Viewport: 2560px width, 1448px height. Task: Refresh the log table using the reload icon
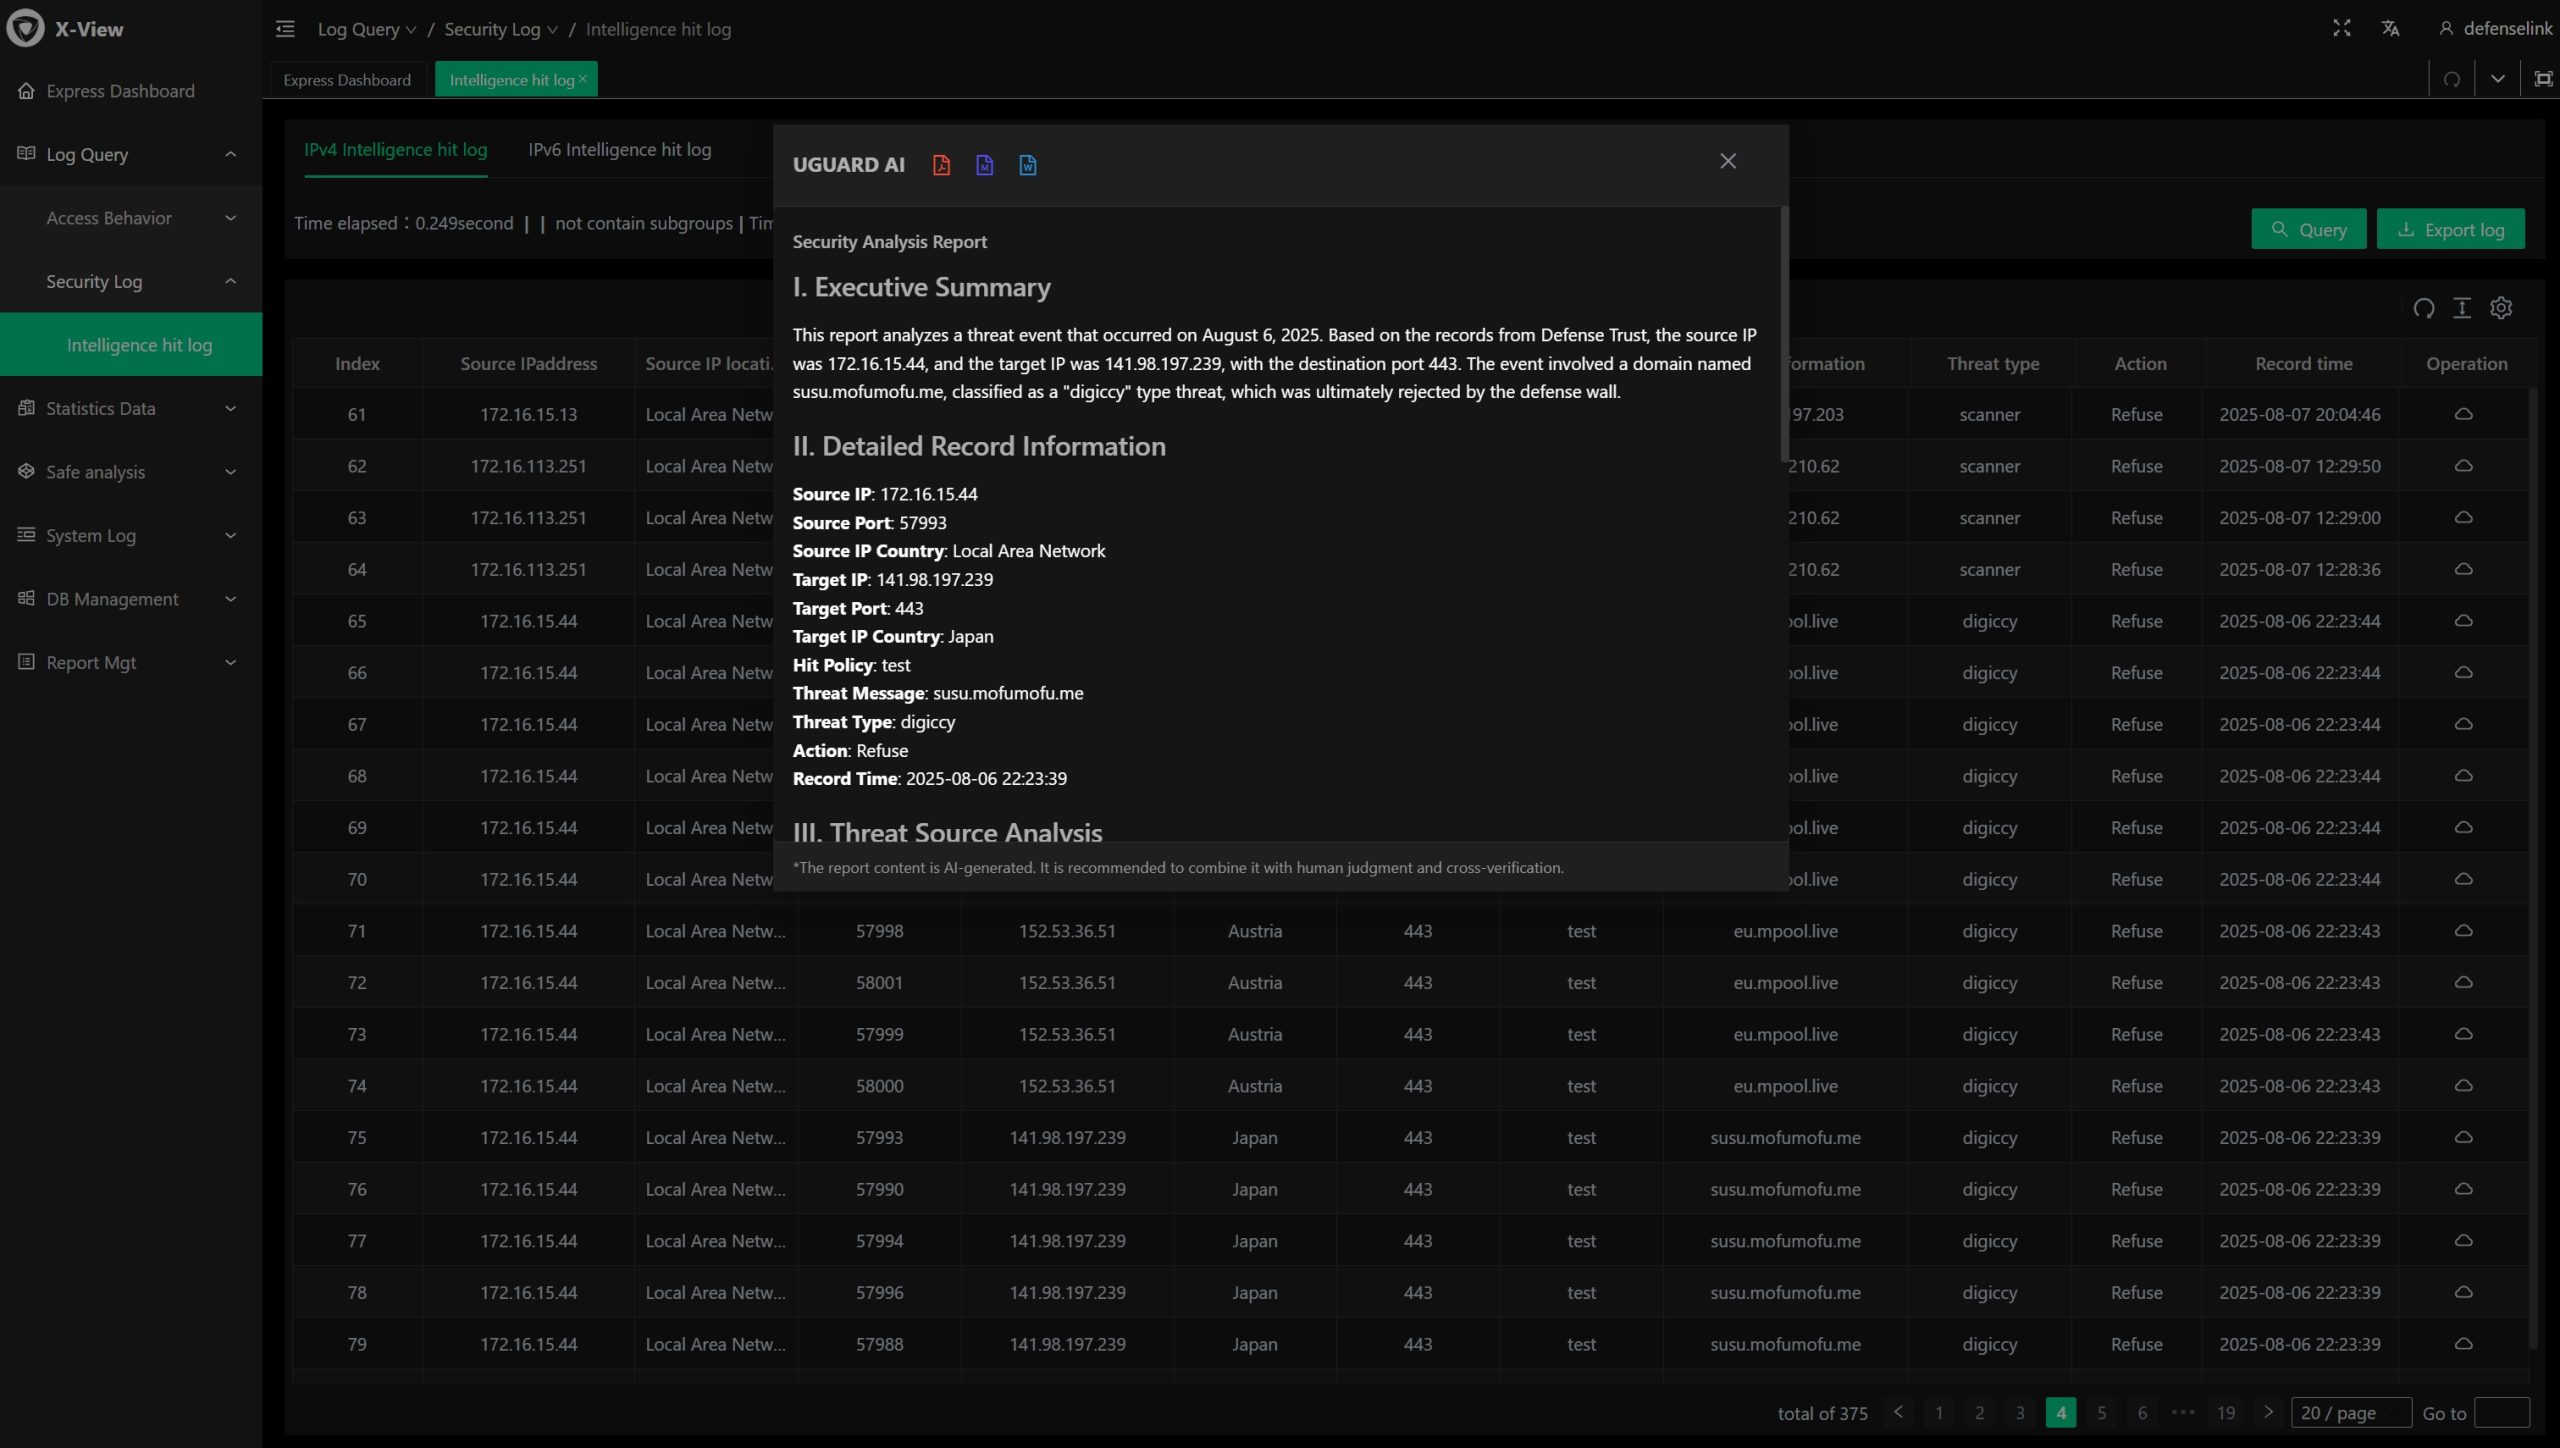tap(2423, 308)
